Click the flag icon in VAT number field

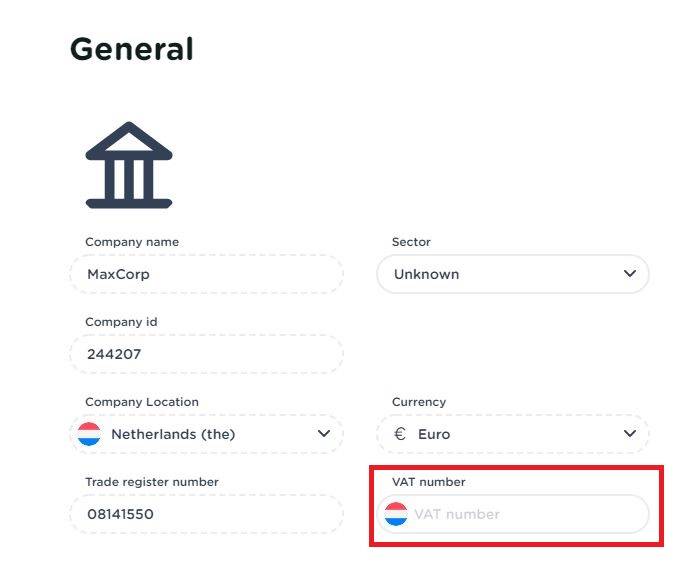[396, 514]
